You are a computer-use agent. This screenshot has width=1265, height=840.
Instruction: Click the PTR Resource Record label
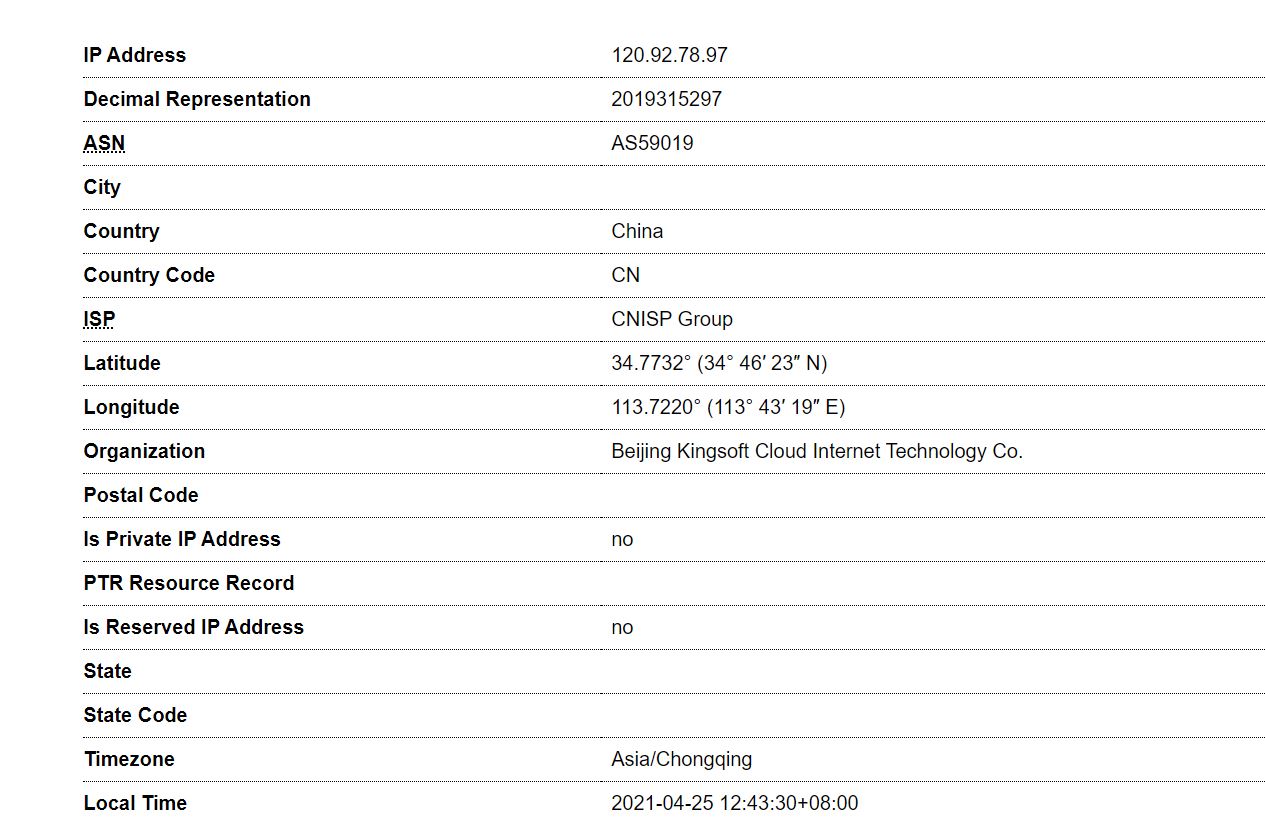pos(189,583)
